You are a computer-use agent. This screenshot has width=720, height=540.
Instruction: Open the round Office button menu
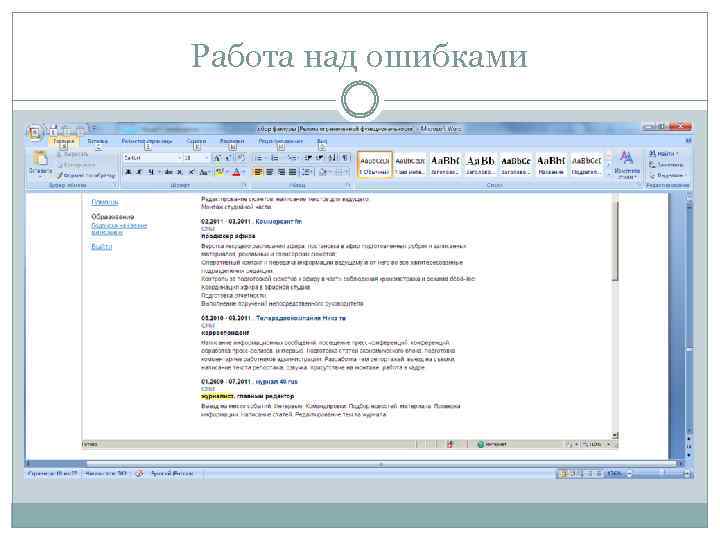34,133
